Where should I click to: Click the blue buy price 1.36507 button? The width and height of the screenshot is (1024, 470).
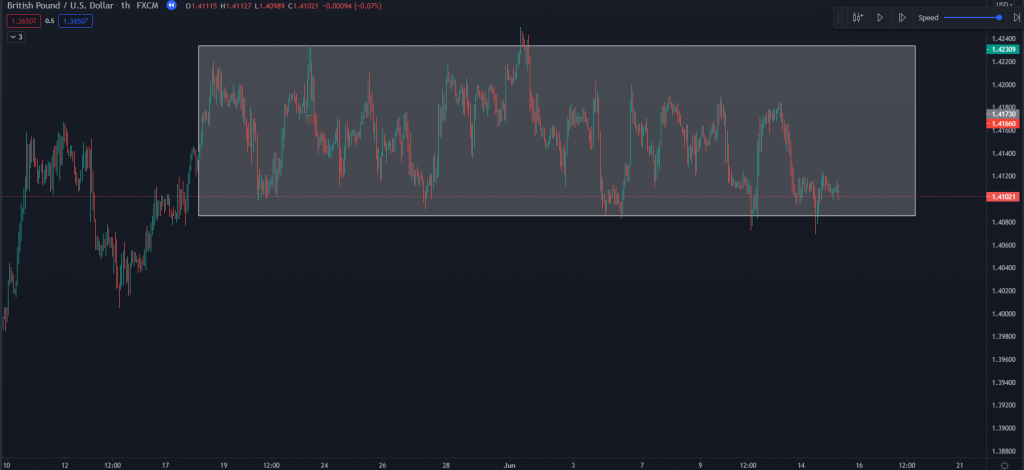(75, 21)
